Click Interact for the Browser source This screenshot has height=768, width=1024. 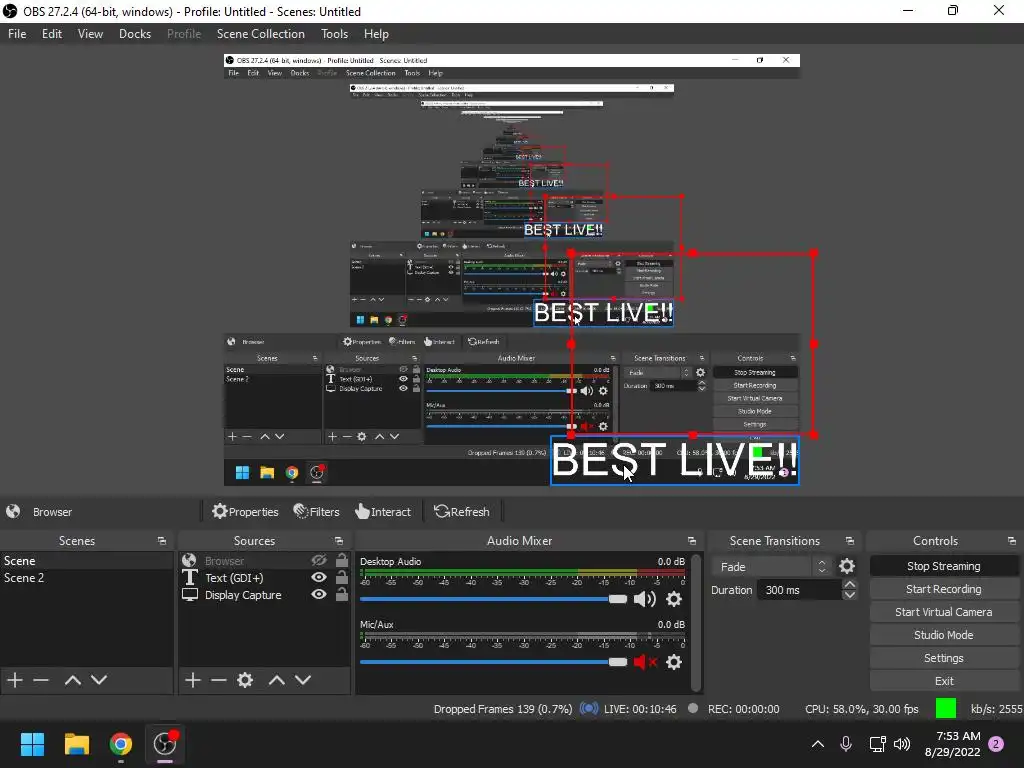click(x=383, y=511)
